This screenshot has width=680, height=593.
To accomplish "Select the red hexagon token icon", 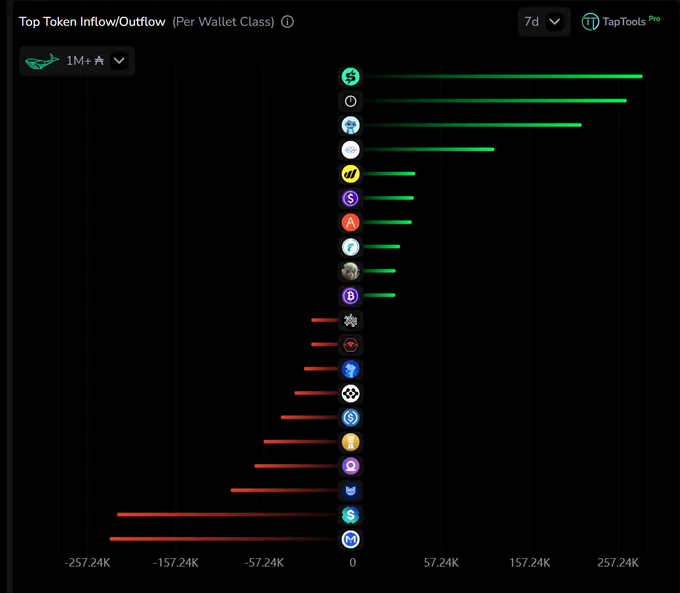I will click(x=350, y=345).
